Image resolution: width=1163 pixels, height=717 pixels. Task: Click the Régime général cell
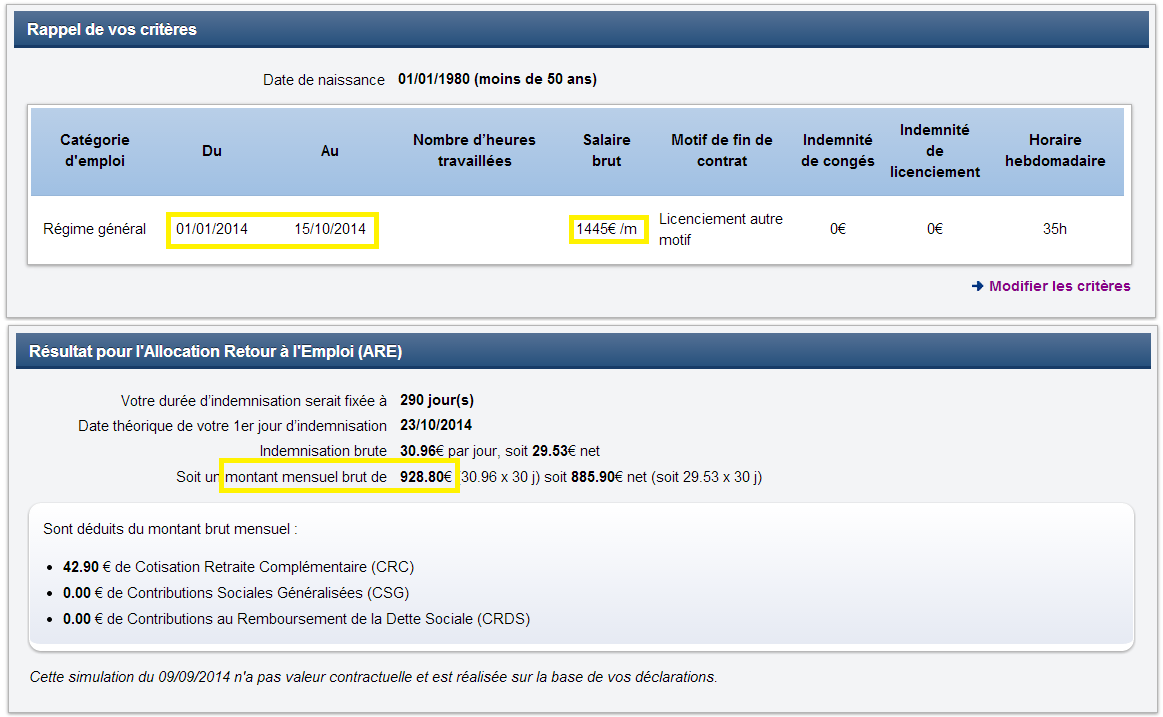(95, 229)
